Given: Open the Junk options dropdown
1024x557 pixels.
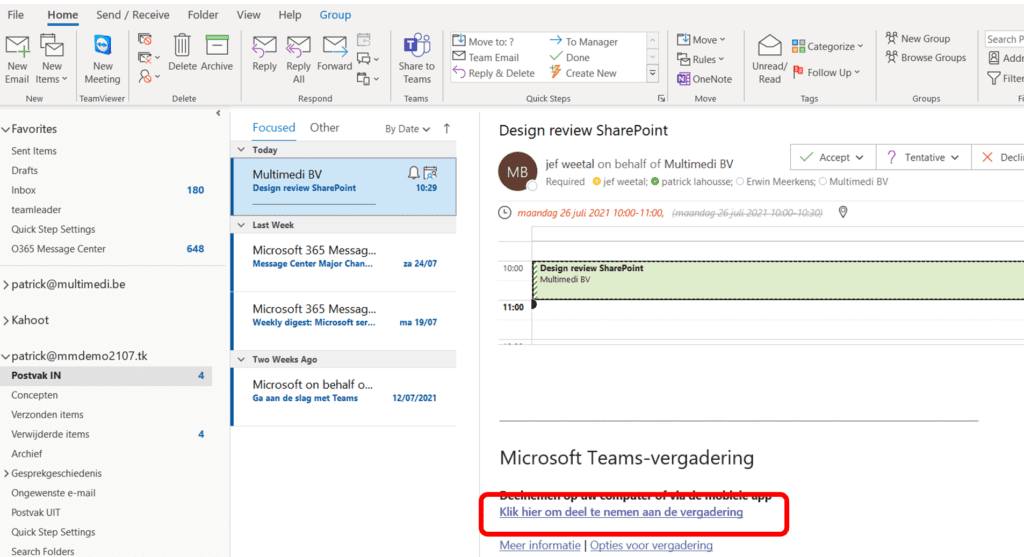Looking at the screenshot, I should point(150,77).
